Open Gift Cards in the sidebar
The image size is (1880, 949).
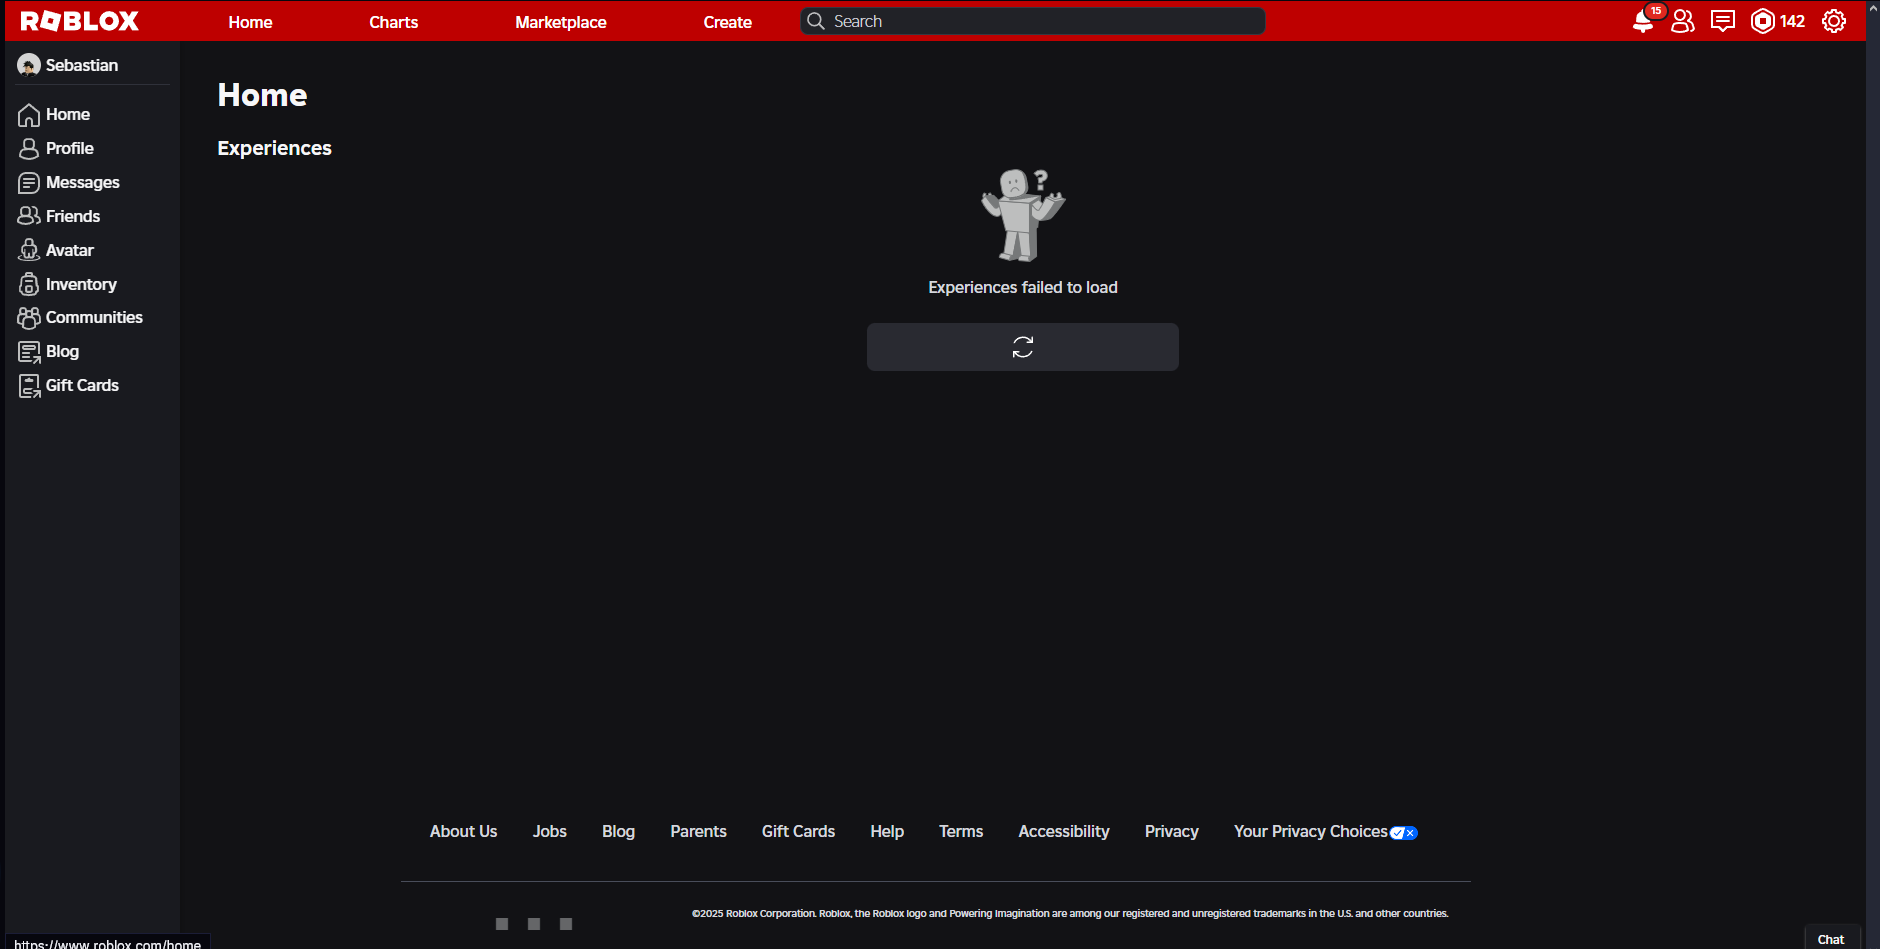click(81, 385)
